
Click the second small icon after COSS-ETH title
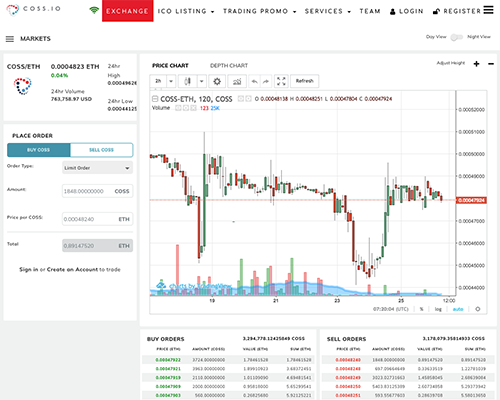click(248, 99)
